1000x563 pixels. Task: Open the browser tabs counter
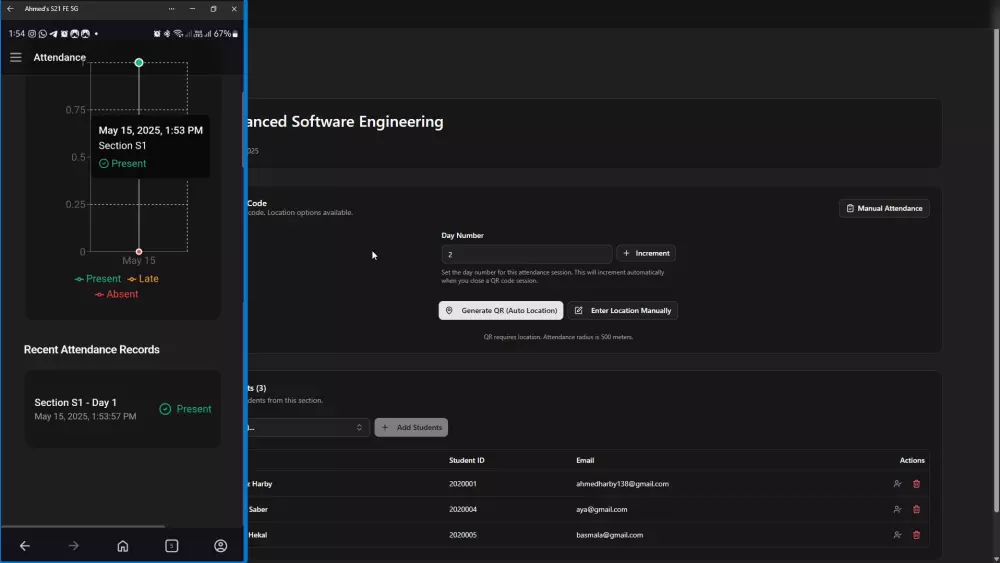pyautogui.click(x=171, y=546)
